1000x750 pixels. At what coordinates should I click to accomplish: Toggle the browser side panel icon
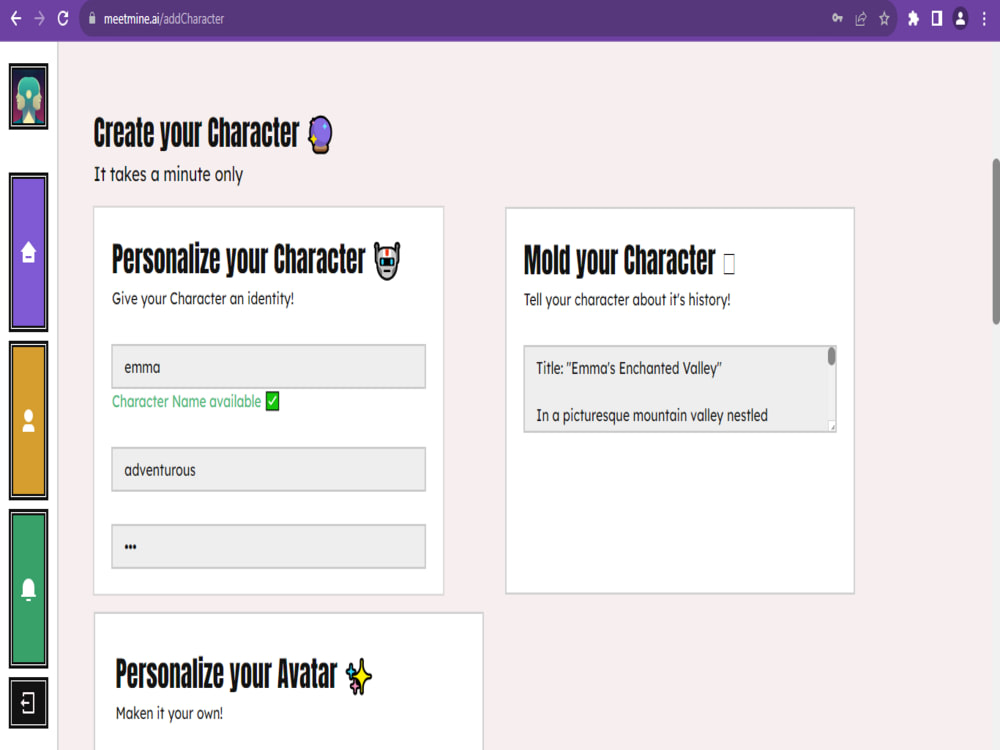pyautogui.click(x=936, y=18)
